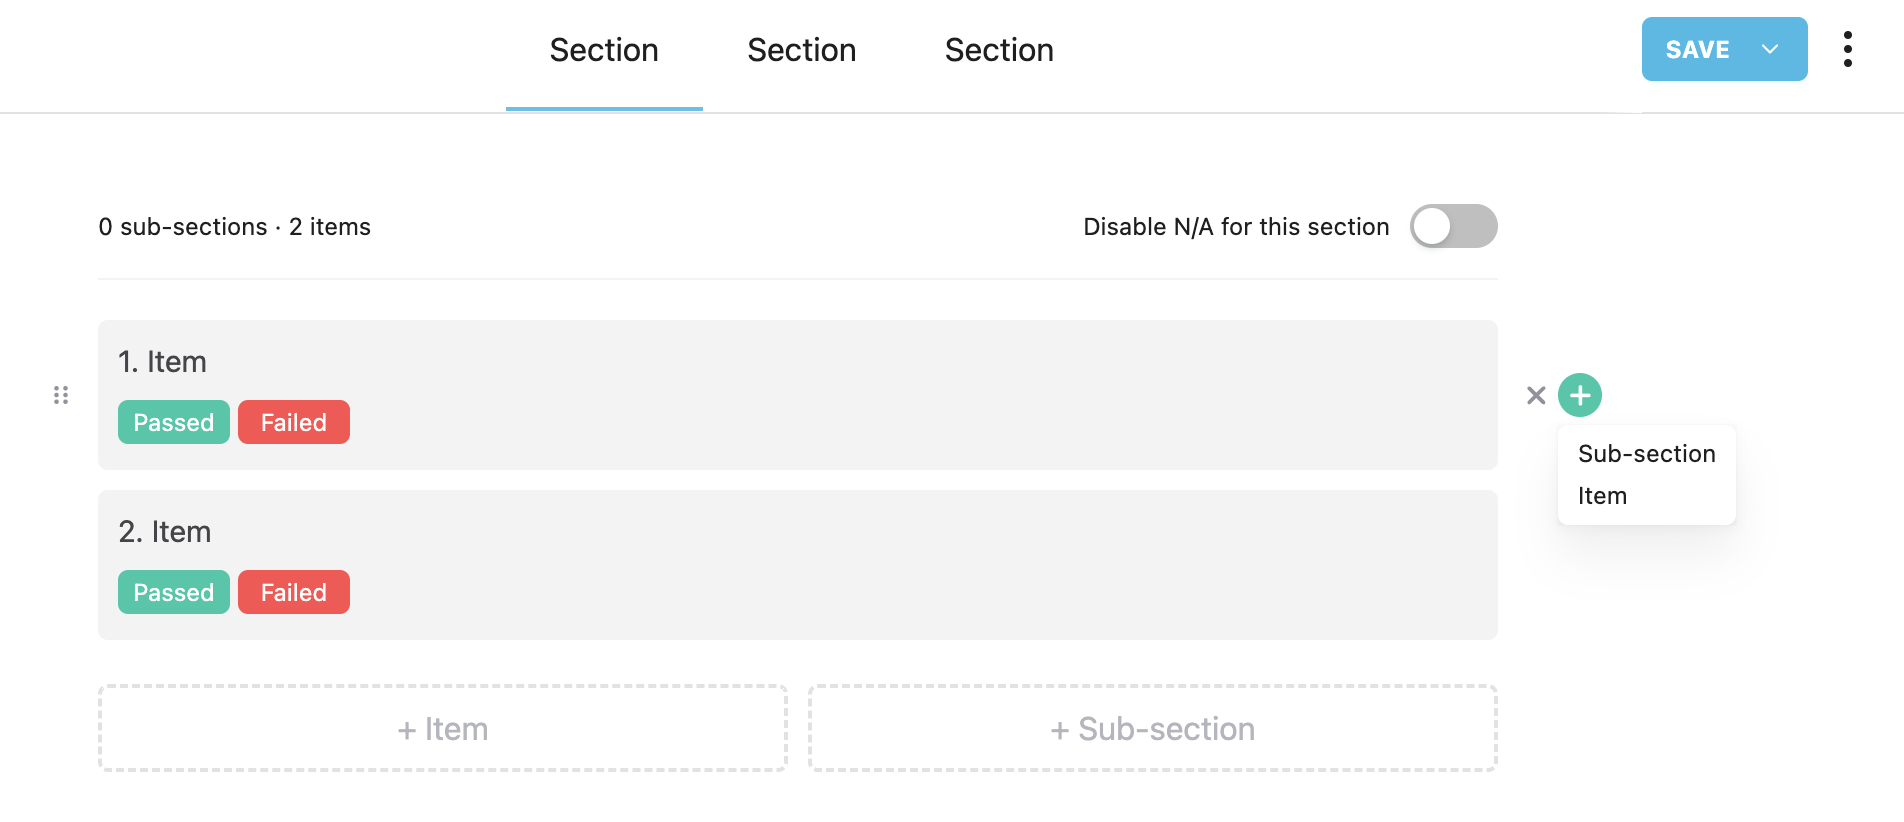Select Passed on item 2
1904x822 pixels.
(174, 592)
